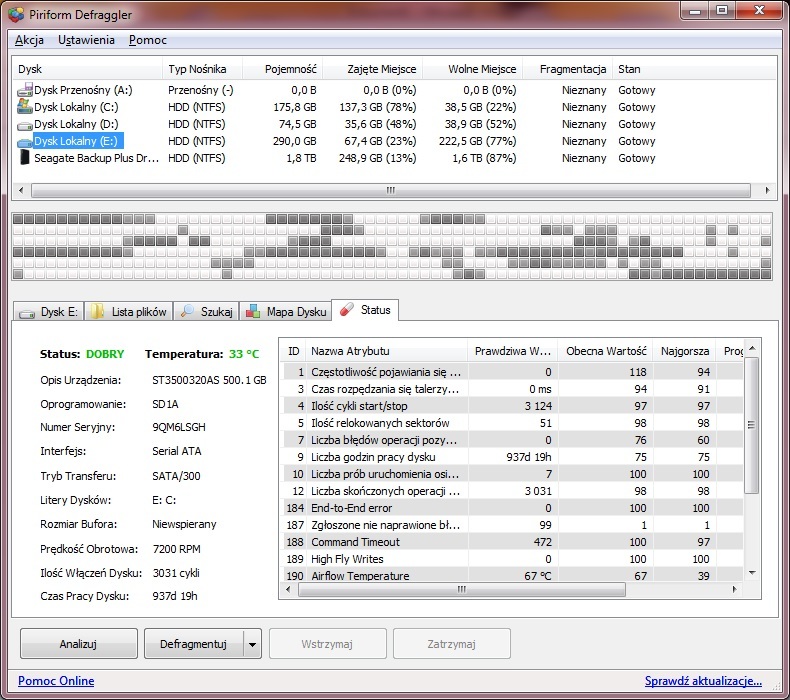
Task: Select the Dysk Przenośny (A:) row
Action: click(x=393, y=90)
